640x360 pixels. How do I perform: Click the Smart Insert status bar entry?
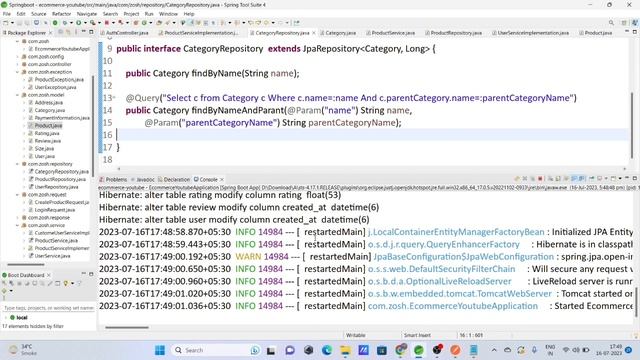tap(417, 335)
